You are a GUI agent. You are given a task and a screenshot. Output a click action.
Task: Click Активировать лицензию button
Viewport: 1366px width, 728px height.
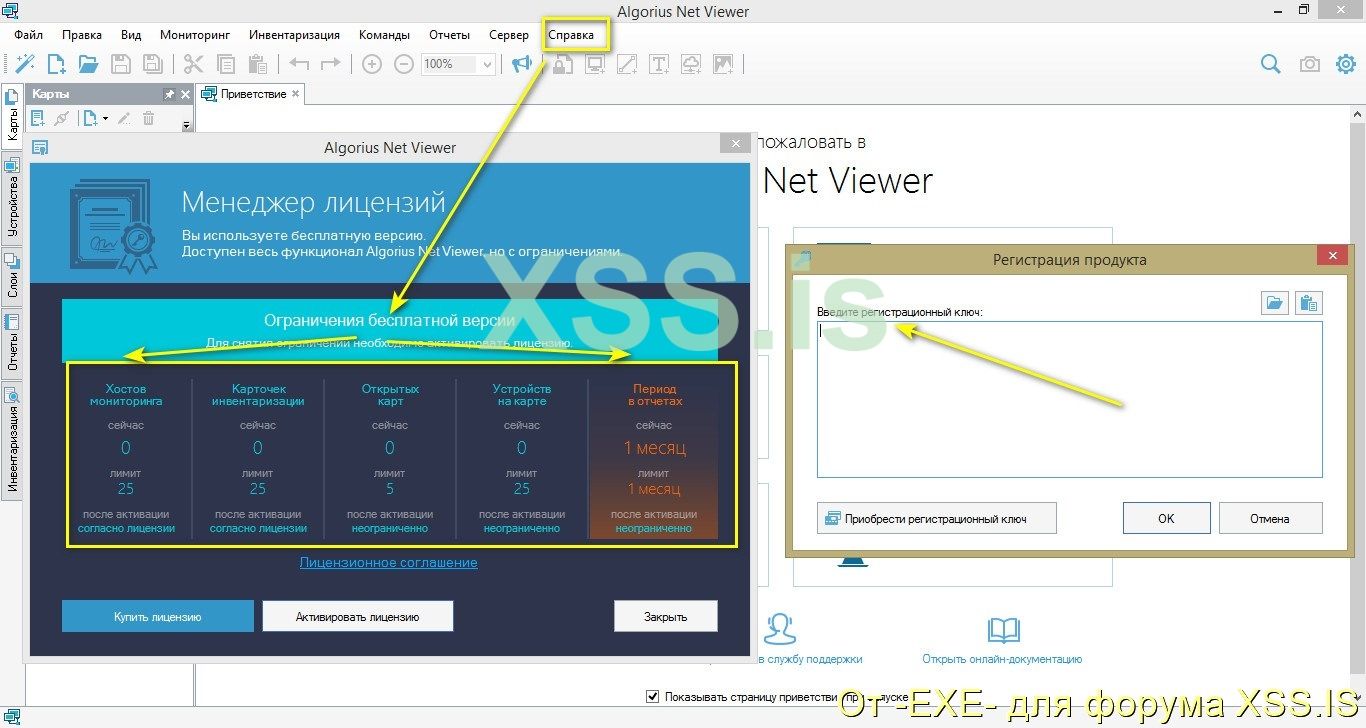click(x=358, y=617)
